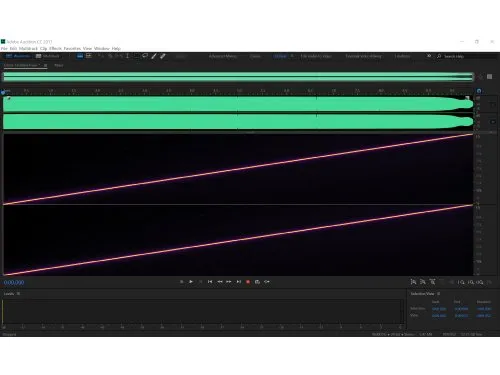Toggle Loop Playback in transport
The width and height of the screenshot is (500, 375).
coord(267,282)
